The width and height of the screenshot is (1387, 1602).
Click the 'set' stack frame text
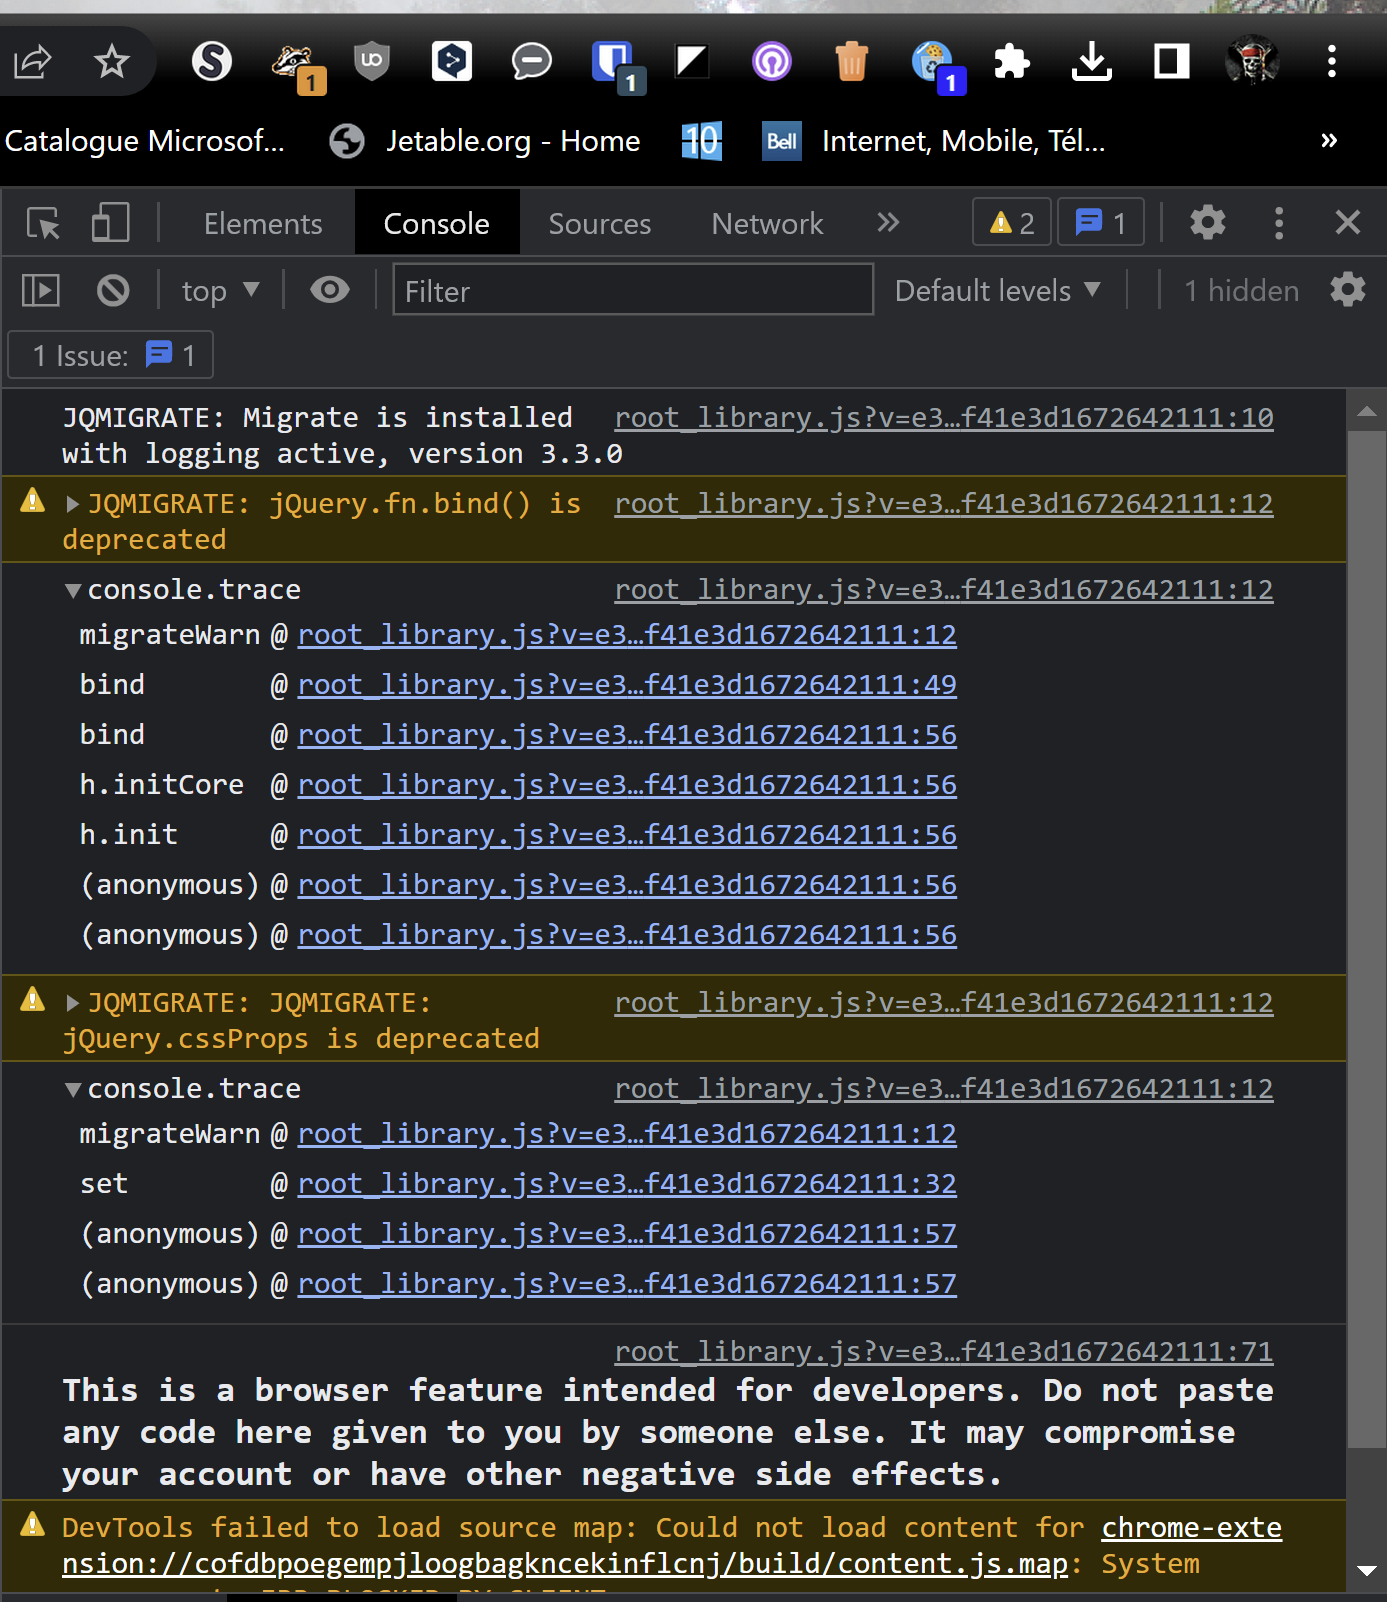[x=104, y=1184]
